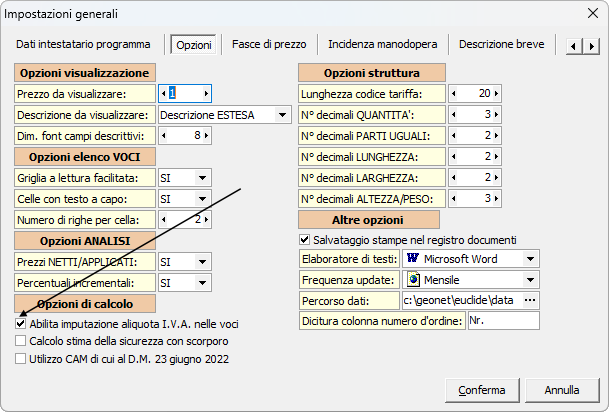Image resolution: width=609 pixels, height=412 pixels.
Task: Check Utilizzo CAM di cui al D.M. 2022
Action: point(22,358)
